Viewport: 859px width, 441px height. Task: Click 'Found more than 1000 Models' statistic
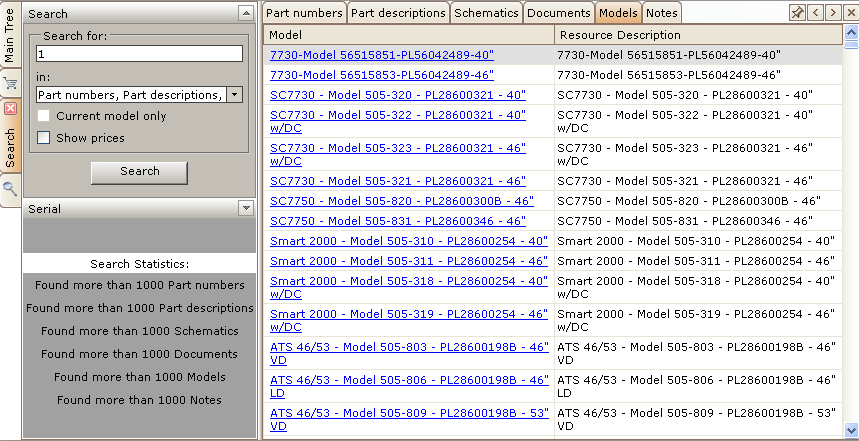140,377
